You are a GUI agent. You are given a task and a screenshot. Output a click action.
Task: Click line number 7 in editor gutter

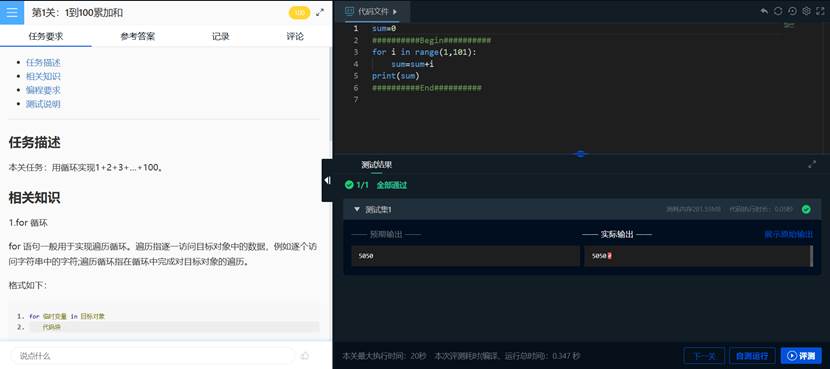356,100
